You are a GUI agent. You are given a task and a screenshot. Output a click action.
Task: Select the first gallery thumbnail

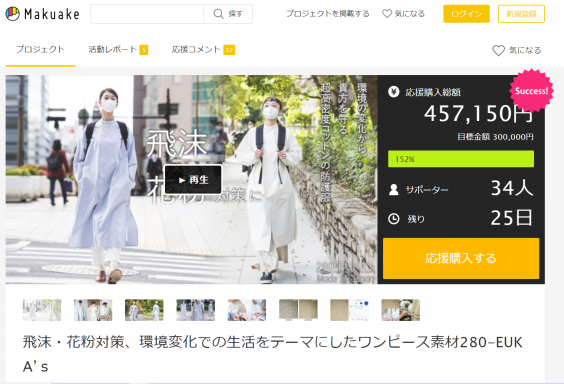click(x=42, y=310)
